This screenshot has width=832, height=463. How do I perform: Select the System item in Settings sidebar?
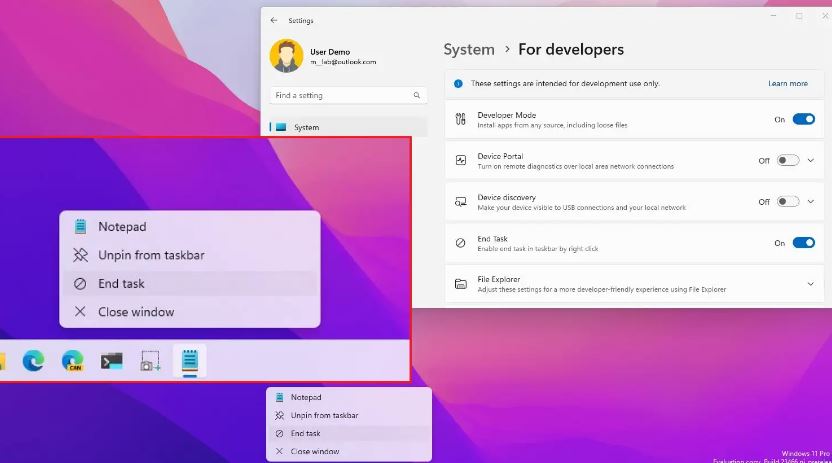tap(348, 127)
